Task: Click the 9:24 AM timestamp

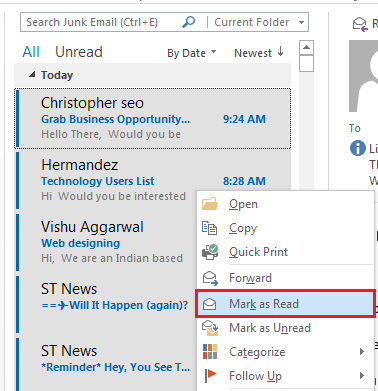Action: pyautogui.click(x=244, y=119)
